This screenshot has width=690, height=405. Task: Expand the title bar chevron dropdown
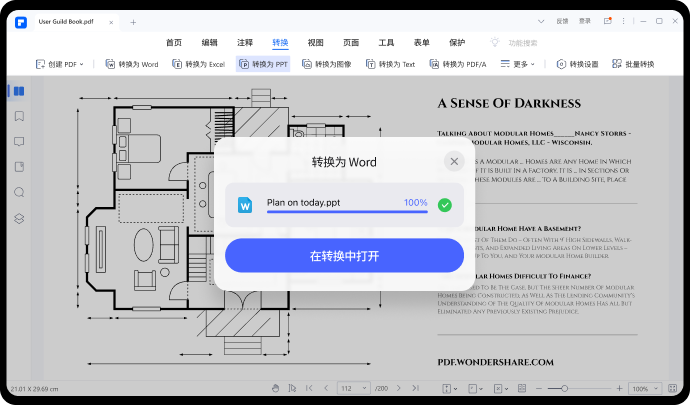tap(541, 21)
